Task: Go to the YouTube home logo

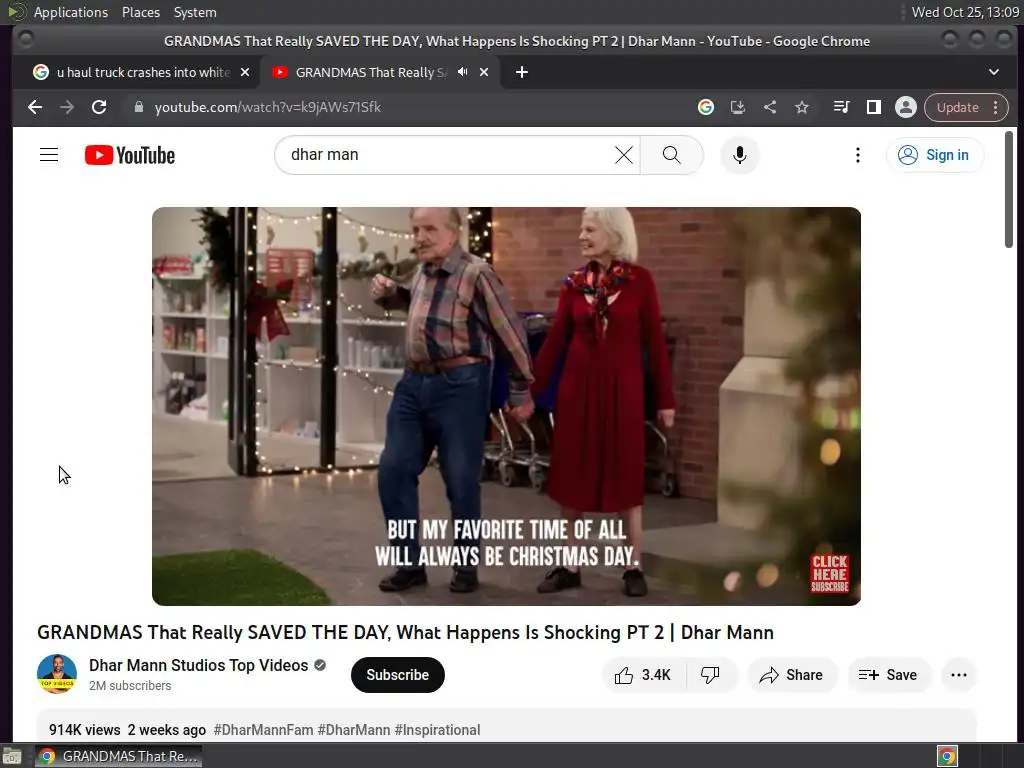Action: (130, 155)
